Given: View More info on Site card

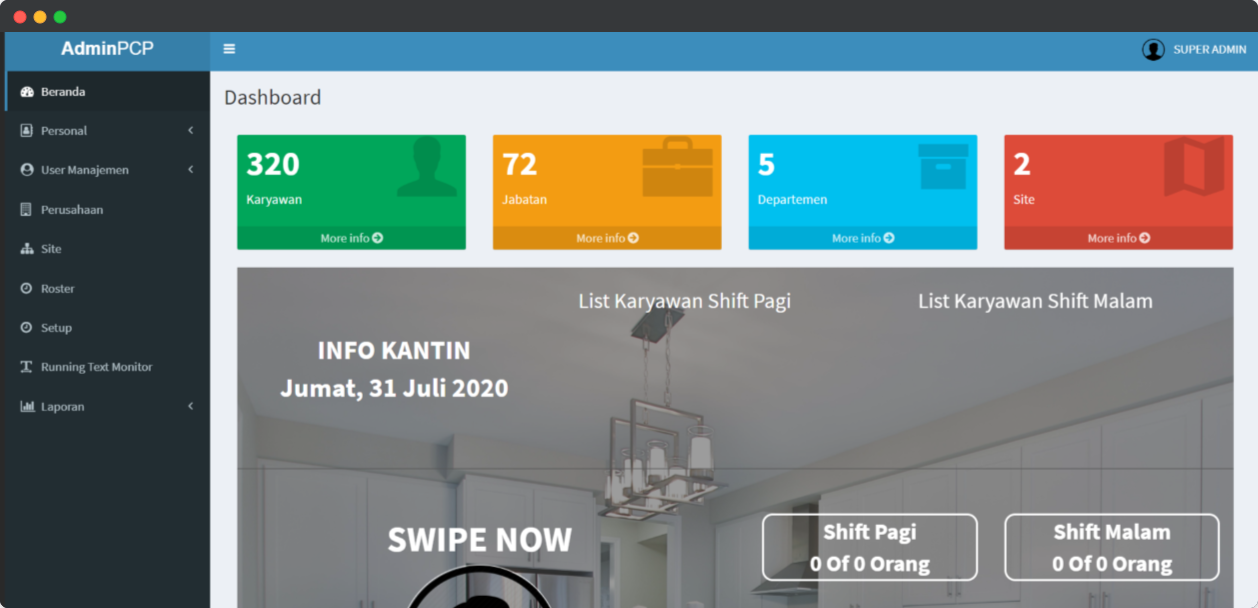Looking at the screenshot, I should point(1118,238).
